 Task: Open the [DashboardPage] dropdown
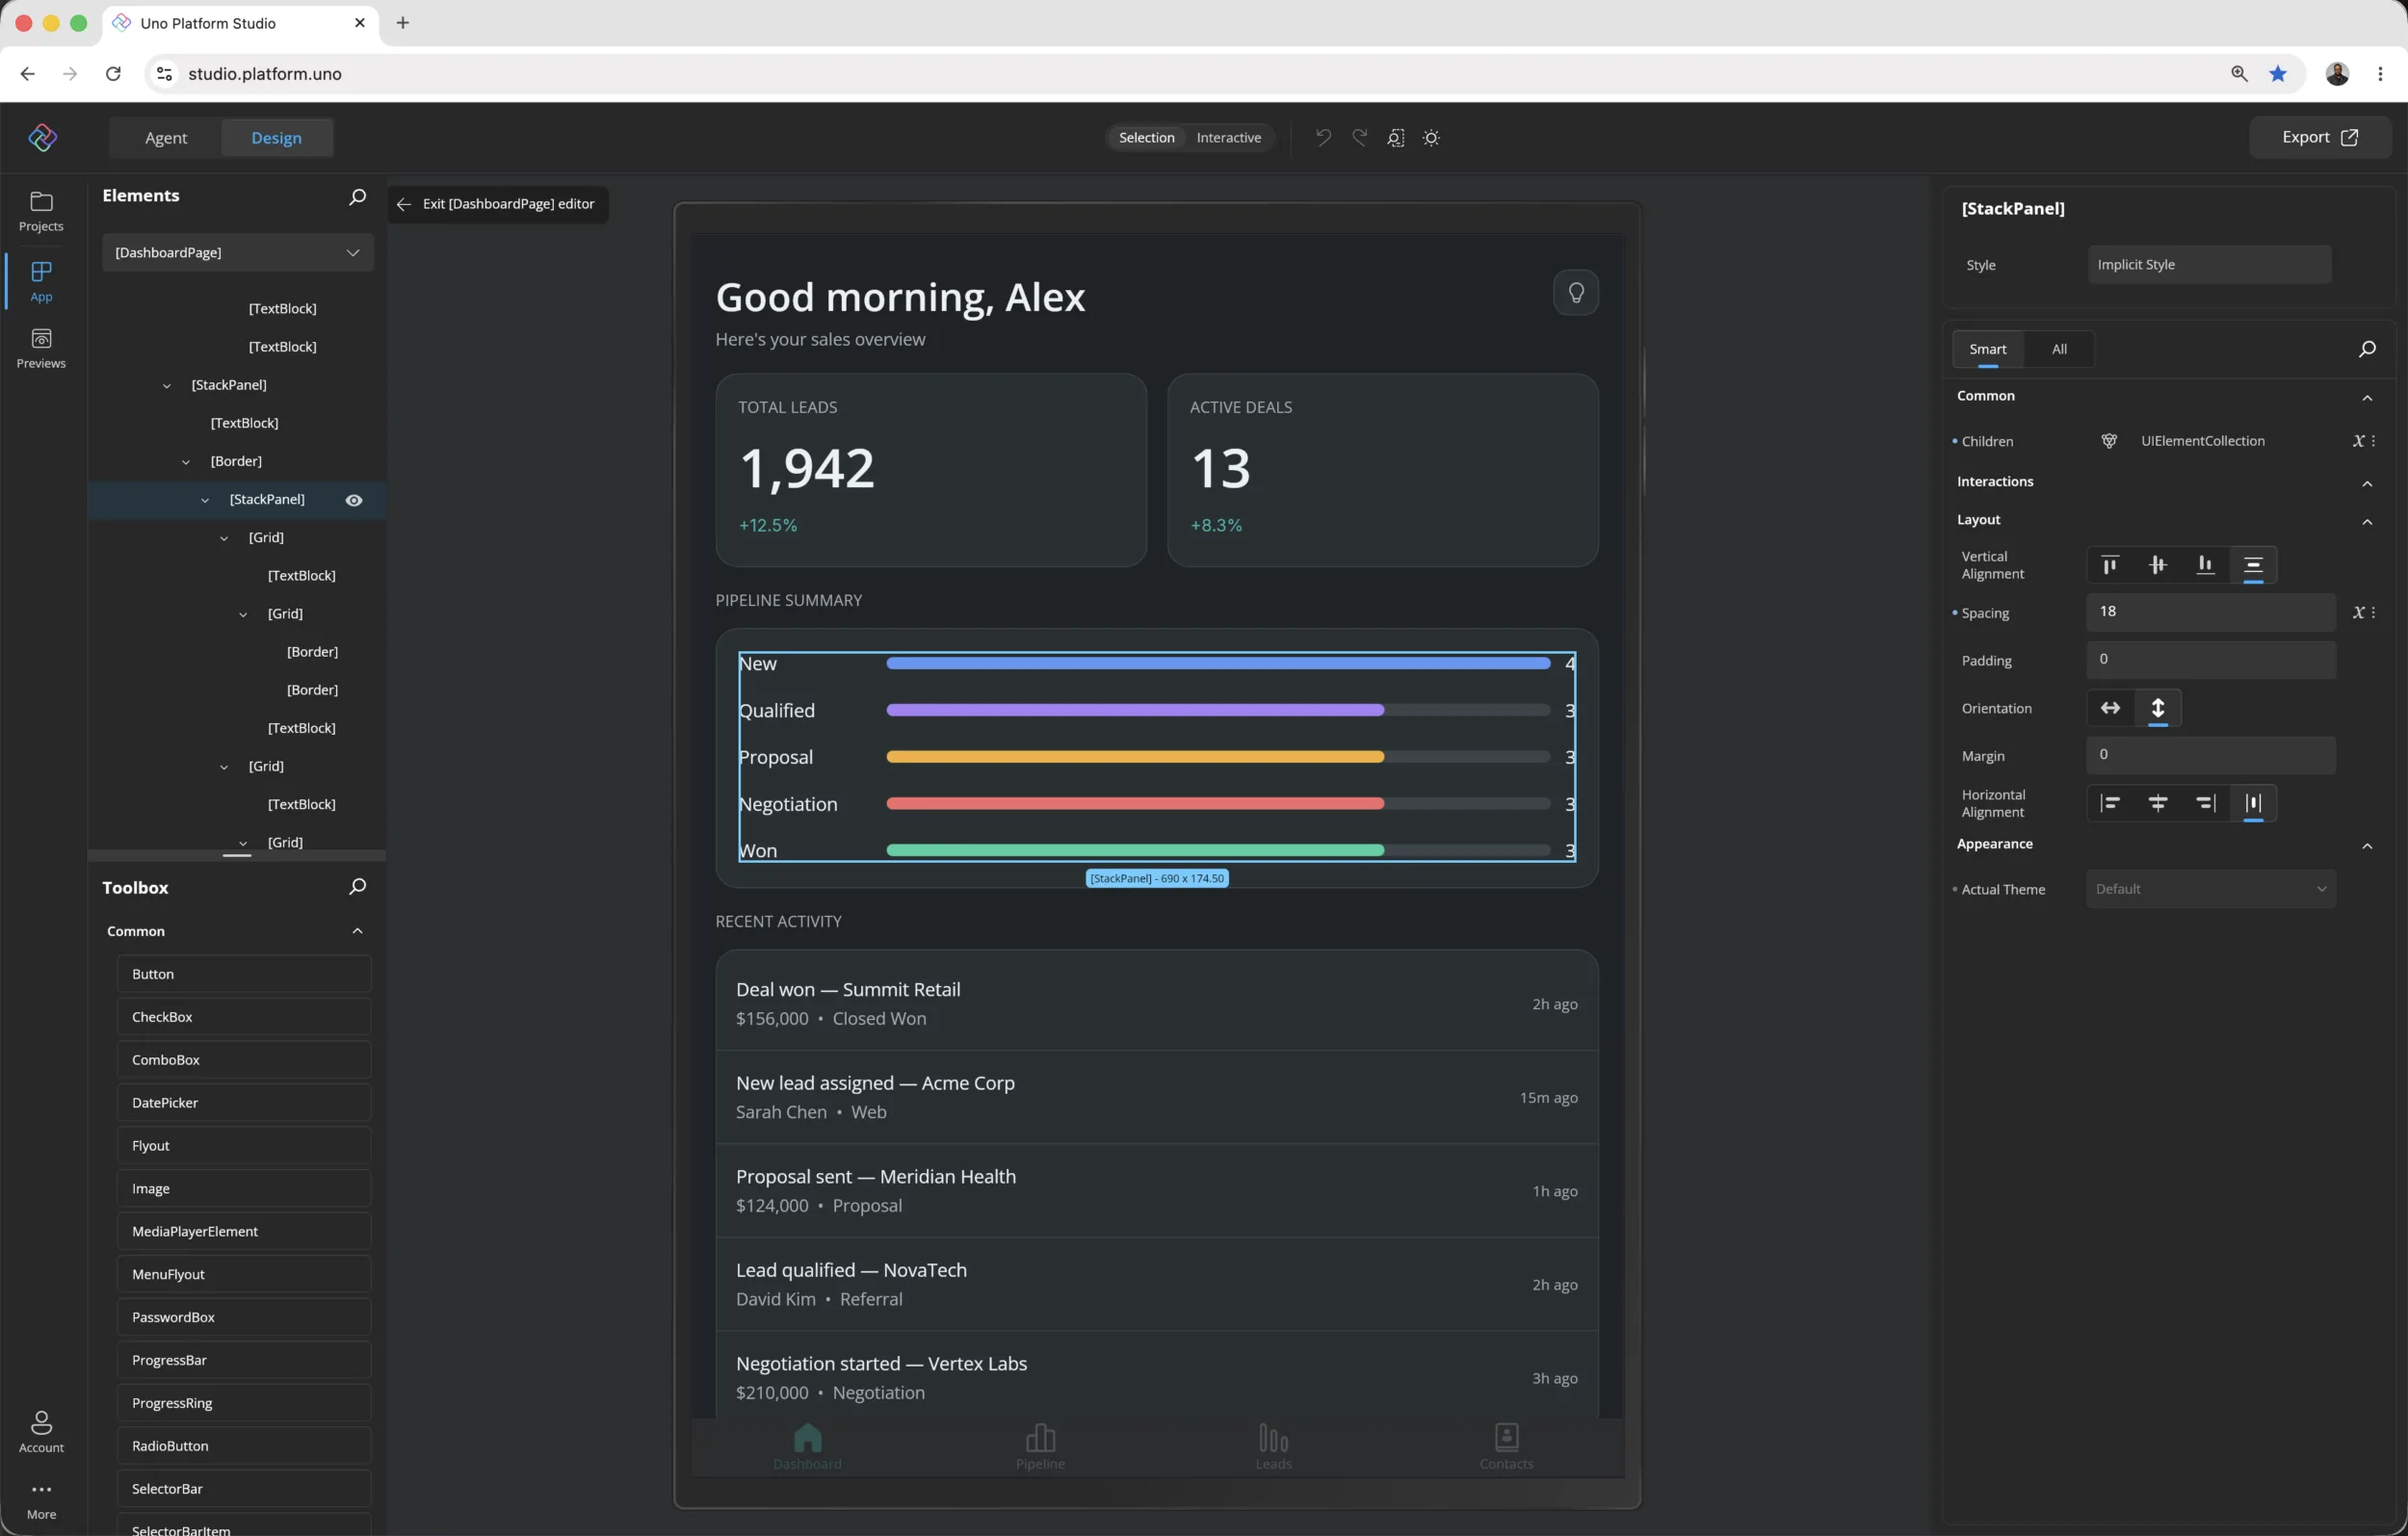pos(238,252)
